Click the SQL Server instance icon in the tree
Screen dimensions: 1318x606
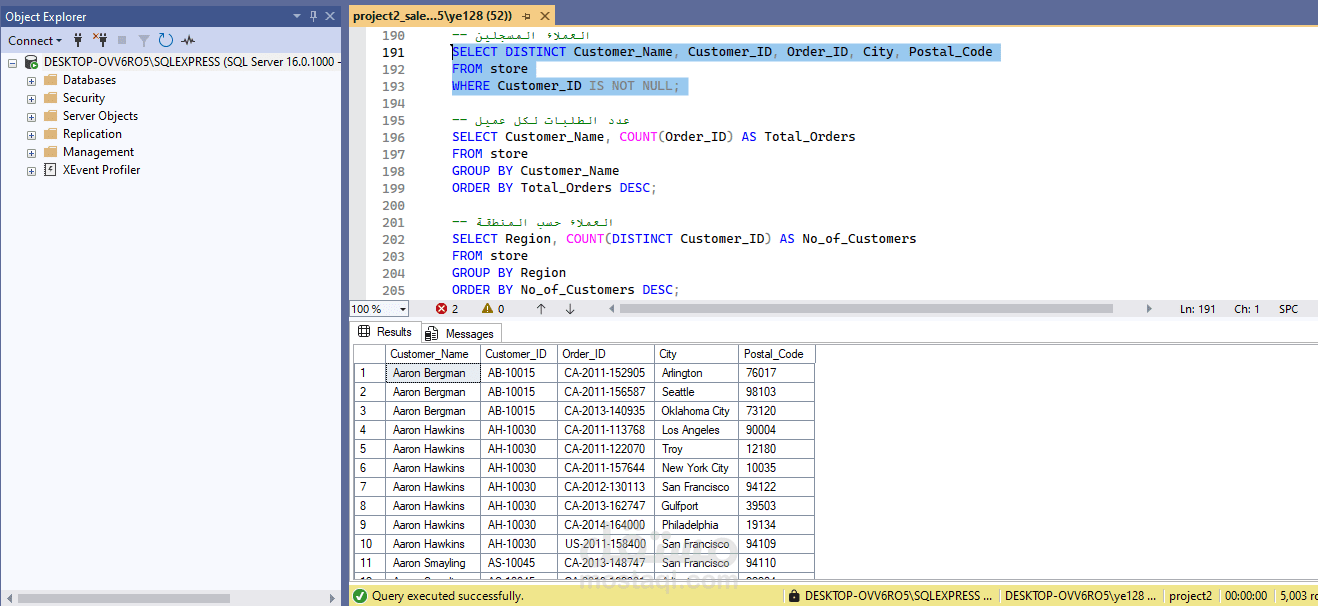click(x=31, y=62)
